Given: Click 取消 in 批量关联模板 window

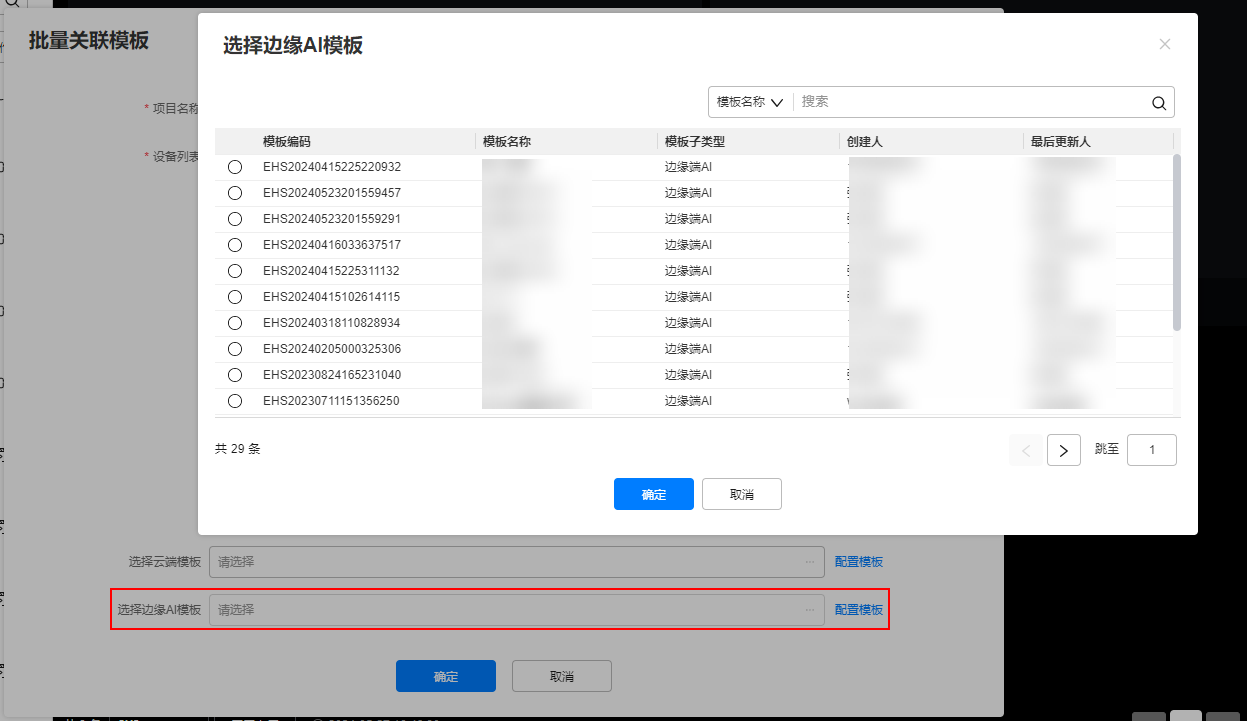Looking at the screenshot, I should pos(562,676).
